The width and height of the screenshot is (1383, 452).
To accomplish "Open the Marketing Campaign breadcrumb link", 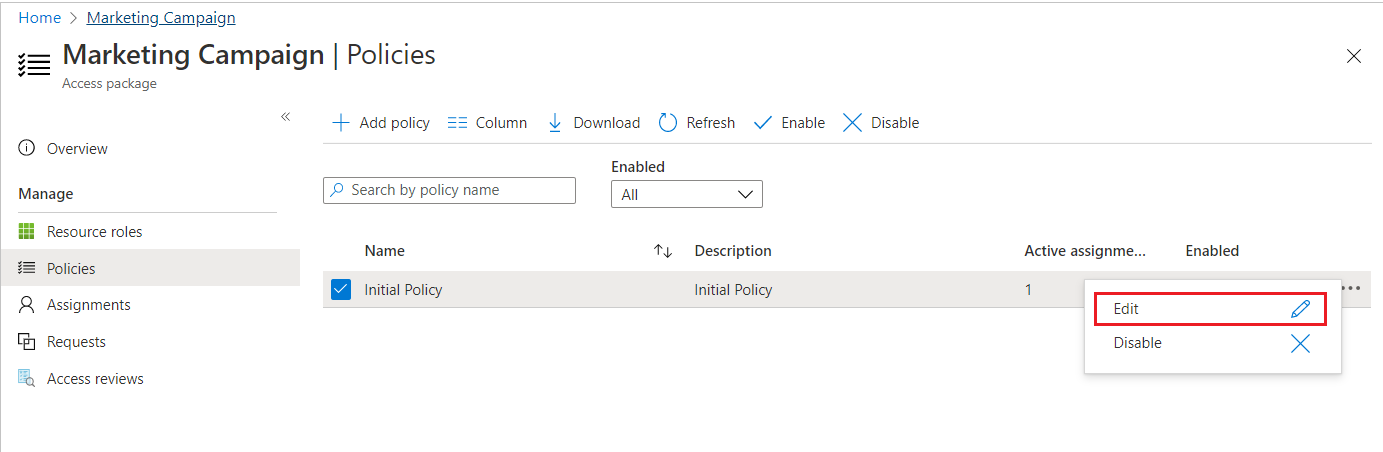I will pyautogui.click(x=161, y=18).
